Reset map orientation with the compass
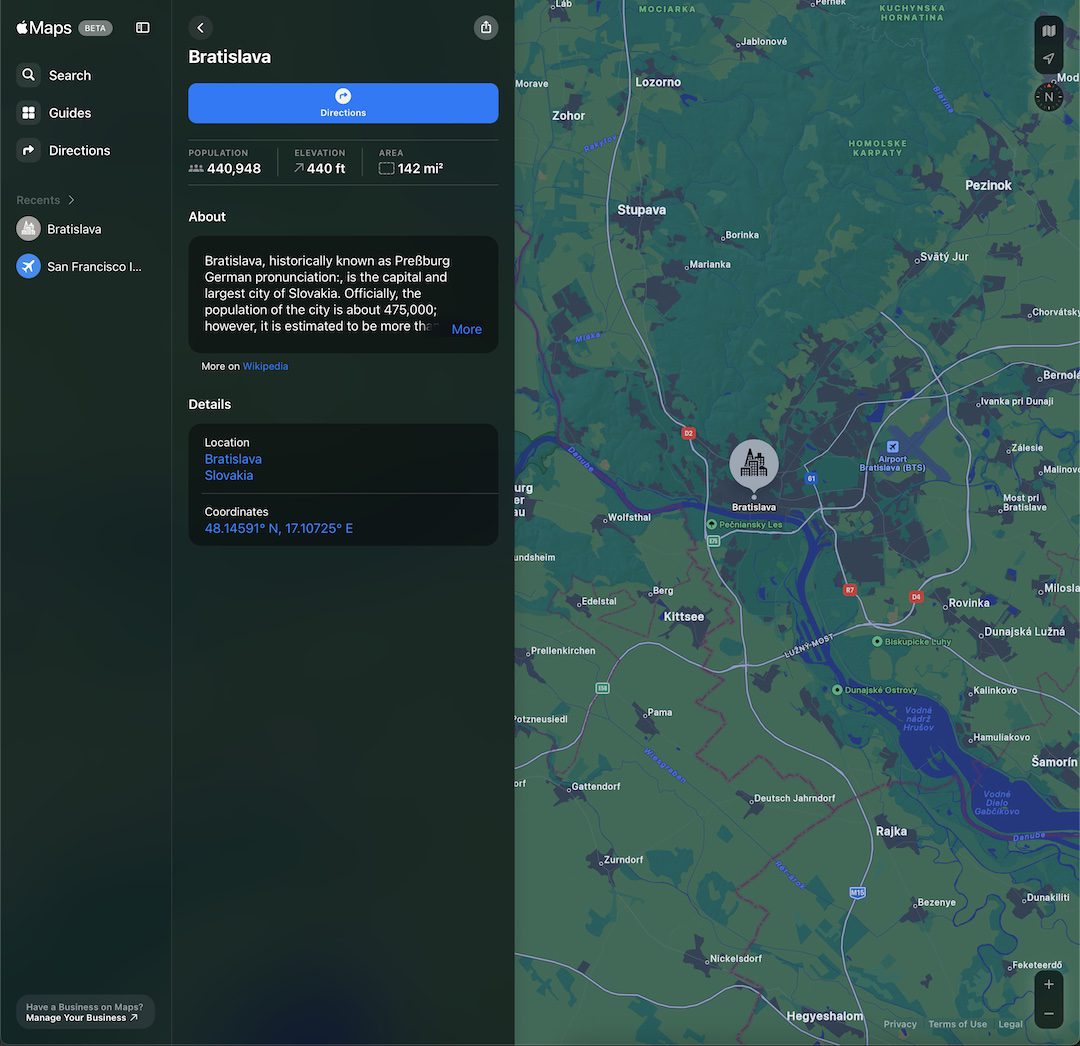Screen dimensions: 1080x1046 tap(1048, 96)
